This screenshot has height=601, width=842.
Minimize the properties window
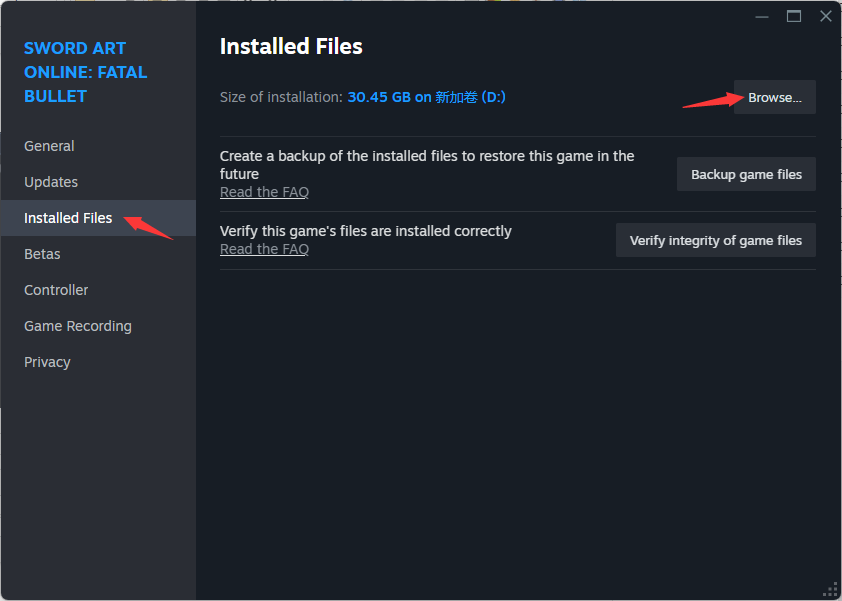[761, 17]
